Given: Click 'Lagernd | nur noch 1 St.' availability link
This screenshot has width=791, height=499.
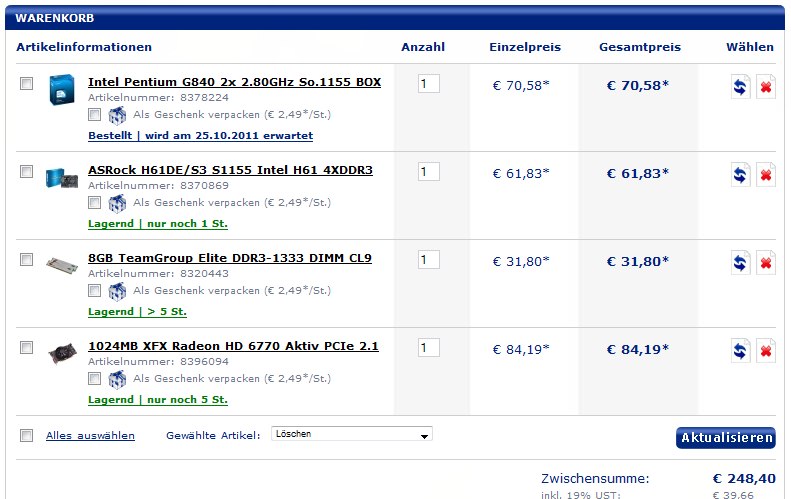Looking at the screenshot, I should click(158, 224).
